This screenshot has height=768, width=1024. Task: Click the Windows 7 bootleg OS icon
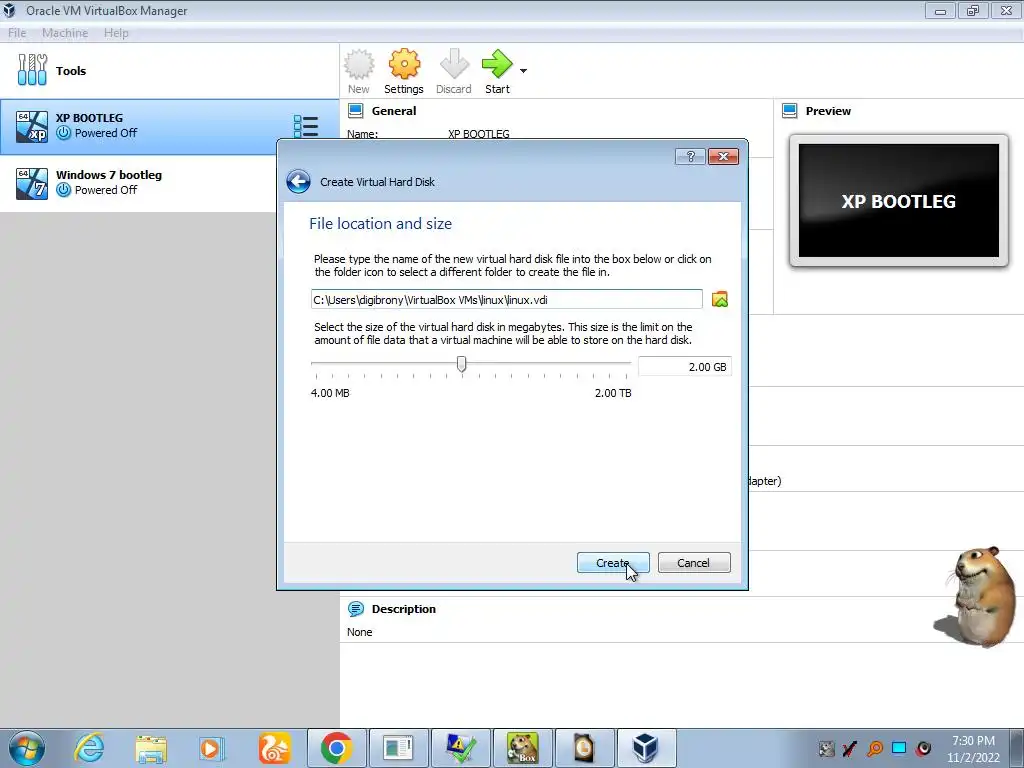pos(32,184)
